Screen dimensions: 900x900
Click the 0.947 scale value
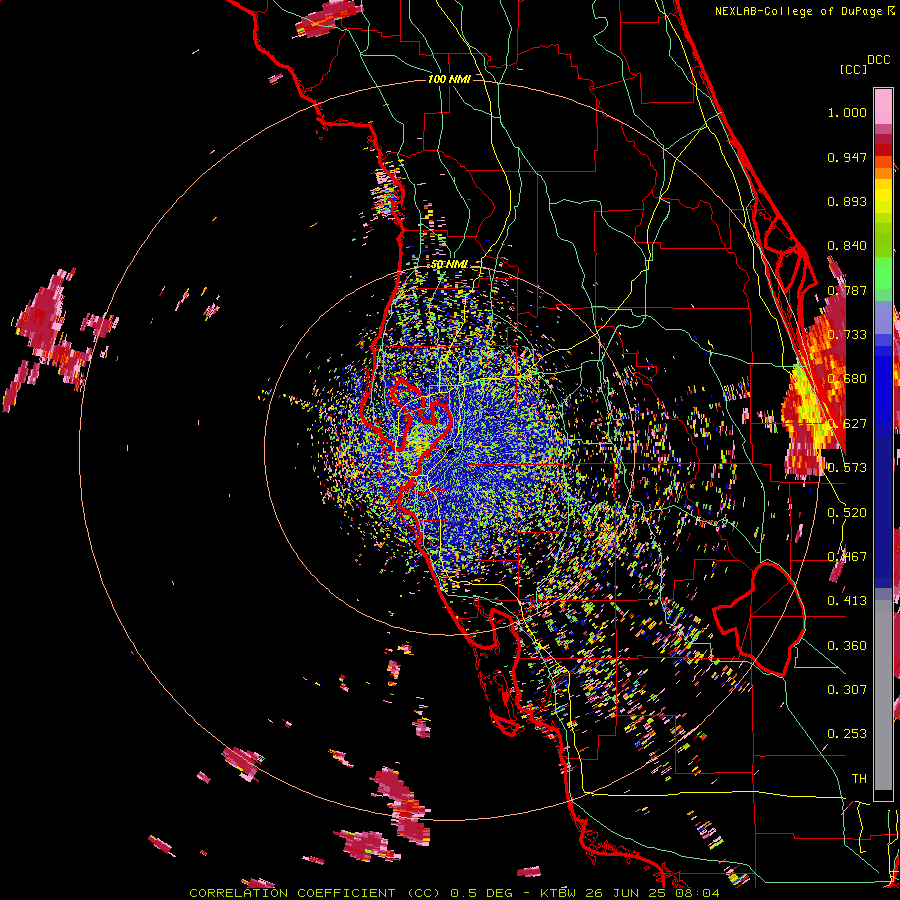click(x=847, y=157)
